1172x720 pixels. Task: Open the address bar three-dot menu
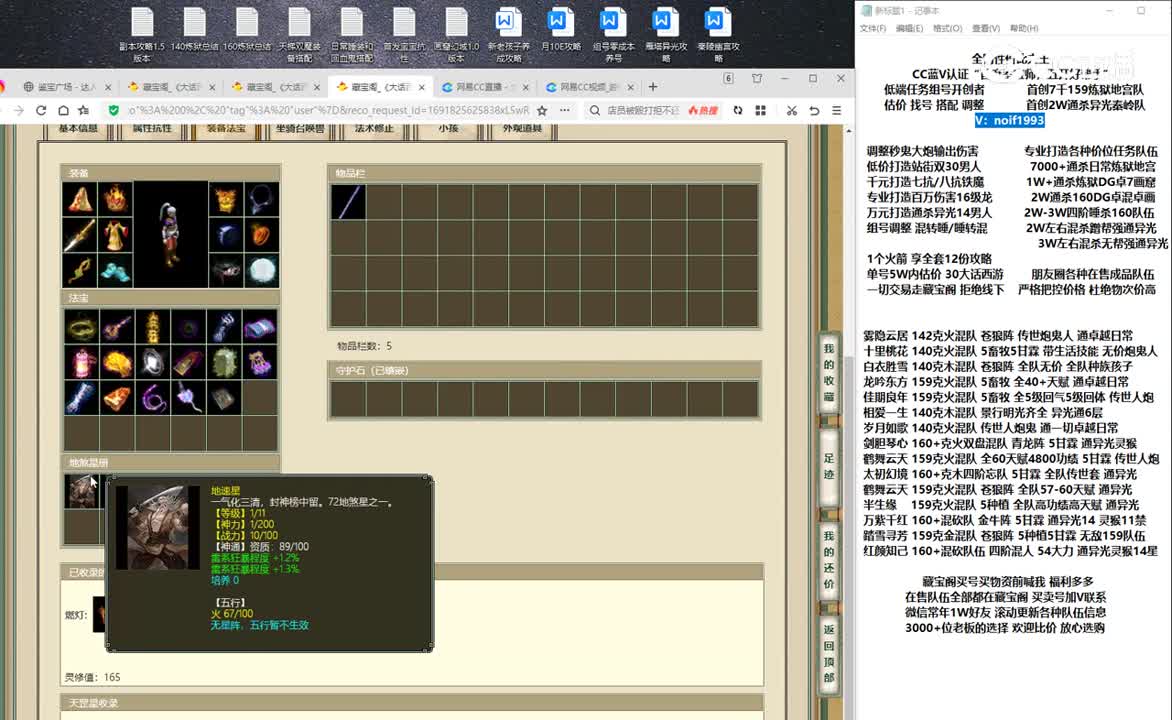point(564,110)
